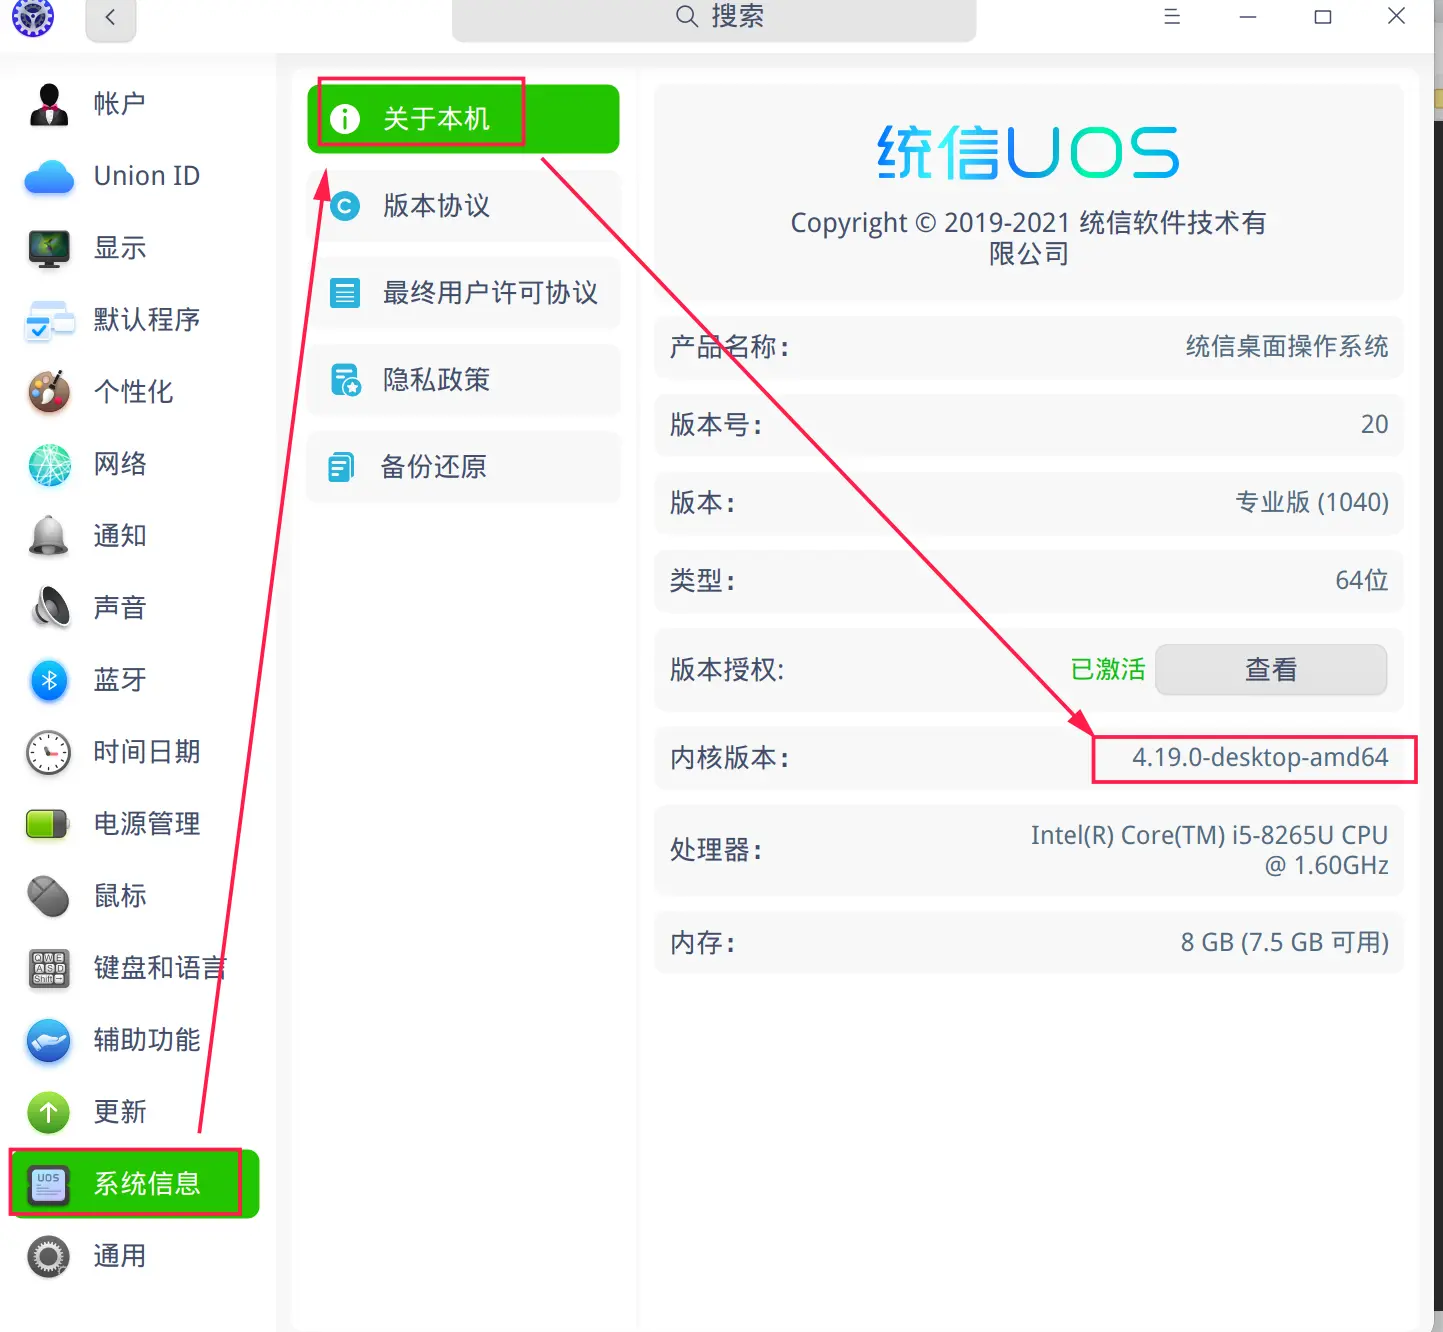The height and width of the screenshot is (1332, 1443).
Task: Open the 通知 bell icon
Action: tap(49, 536)
